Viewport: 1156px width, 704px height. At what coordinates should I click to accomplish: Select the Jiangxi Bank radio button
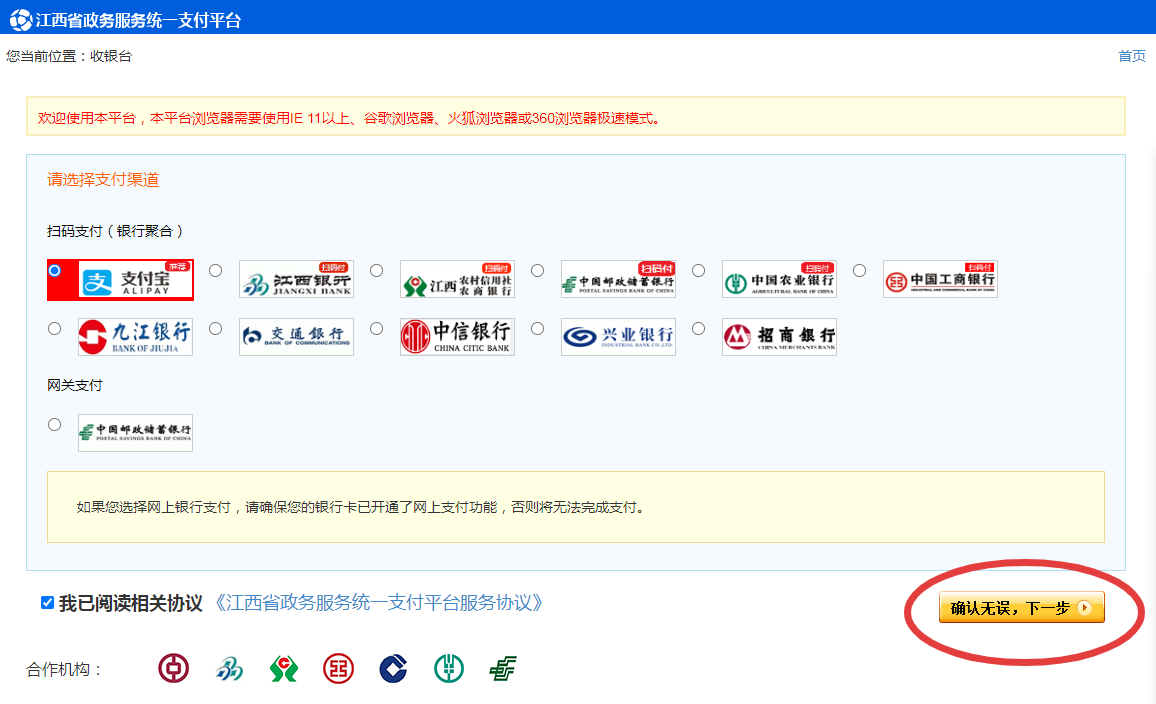pos(215,271)
